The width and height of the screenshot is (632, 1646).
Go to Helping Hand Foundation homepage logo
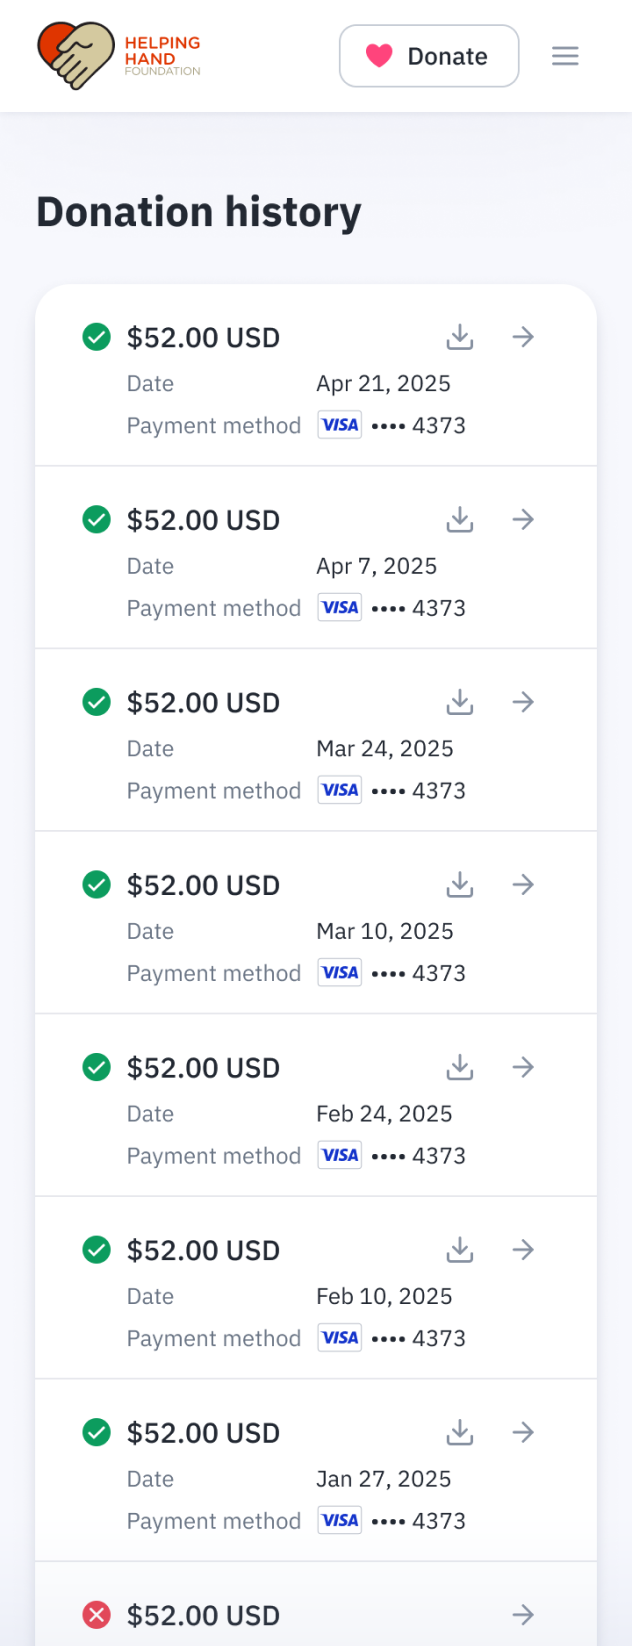coord(119,56)
